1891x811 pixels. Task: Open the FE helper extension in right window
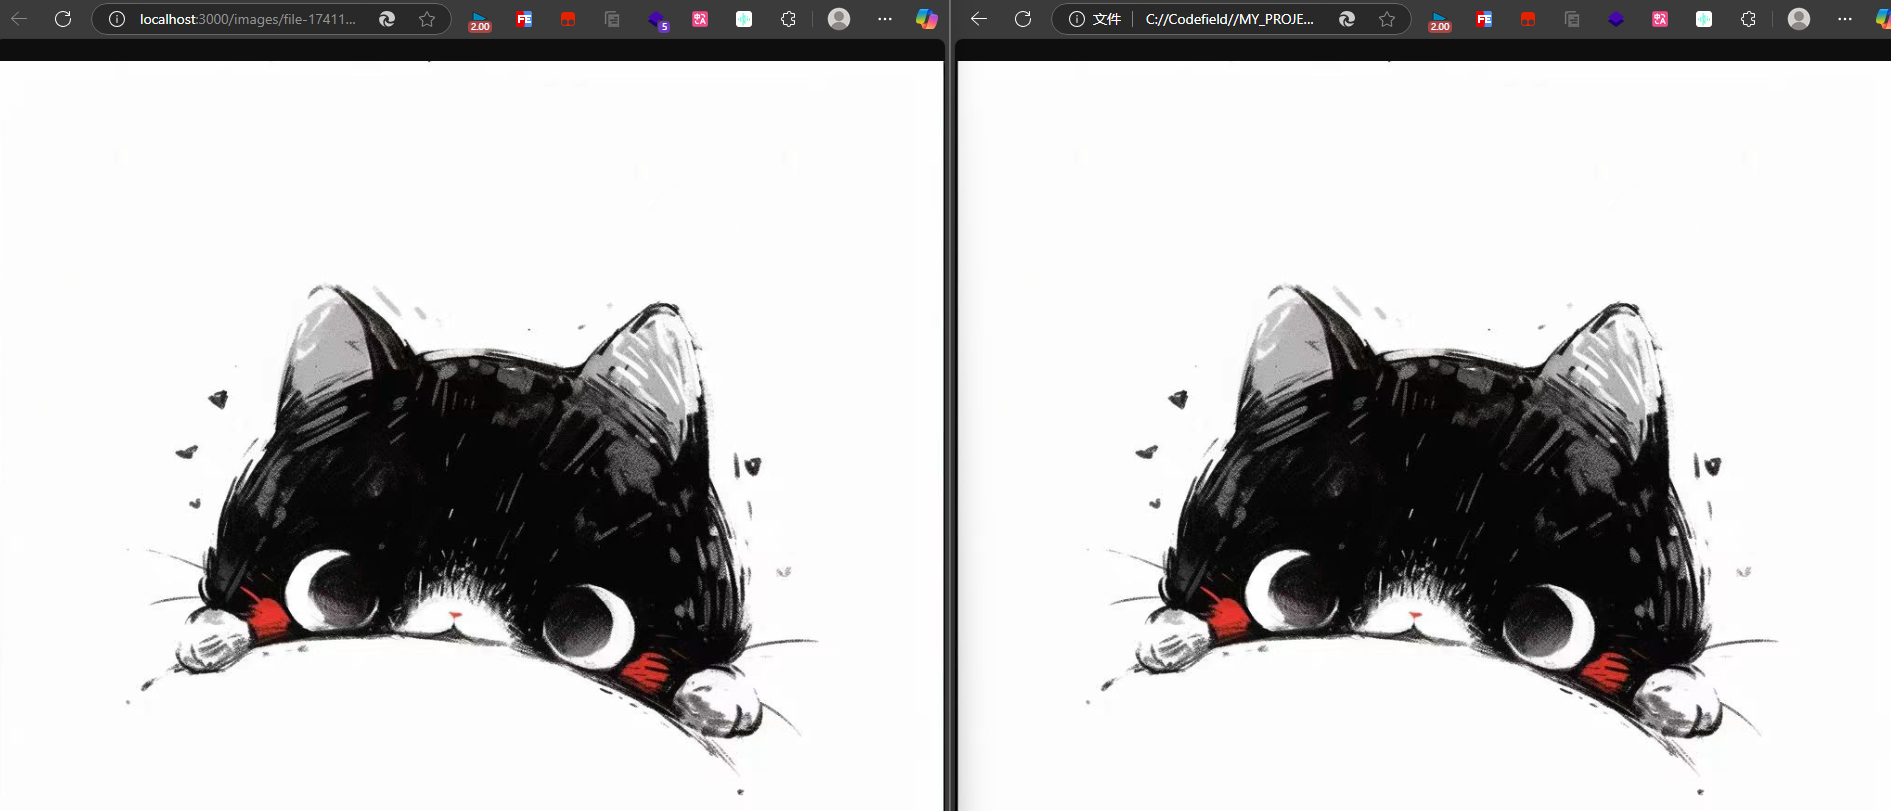1484,19
